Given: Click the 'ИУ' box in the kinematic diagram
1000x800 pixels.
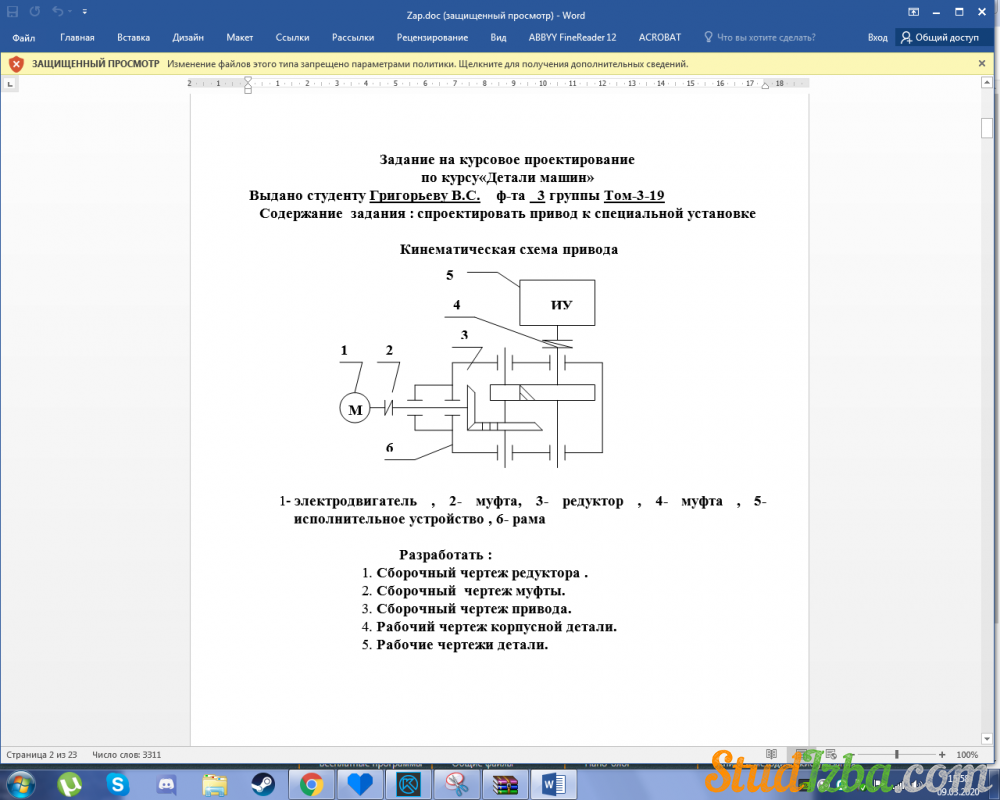Looking at the screenshot, I should 557,303.
